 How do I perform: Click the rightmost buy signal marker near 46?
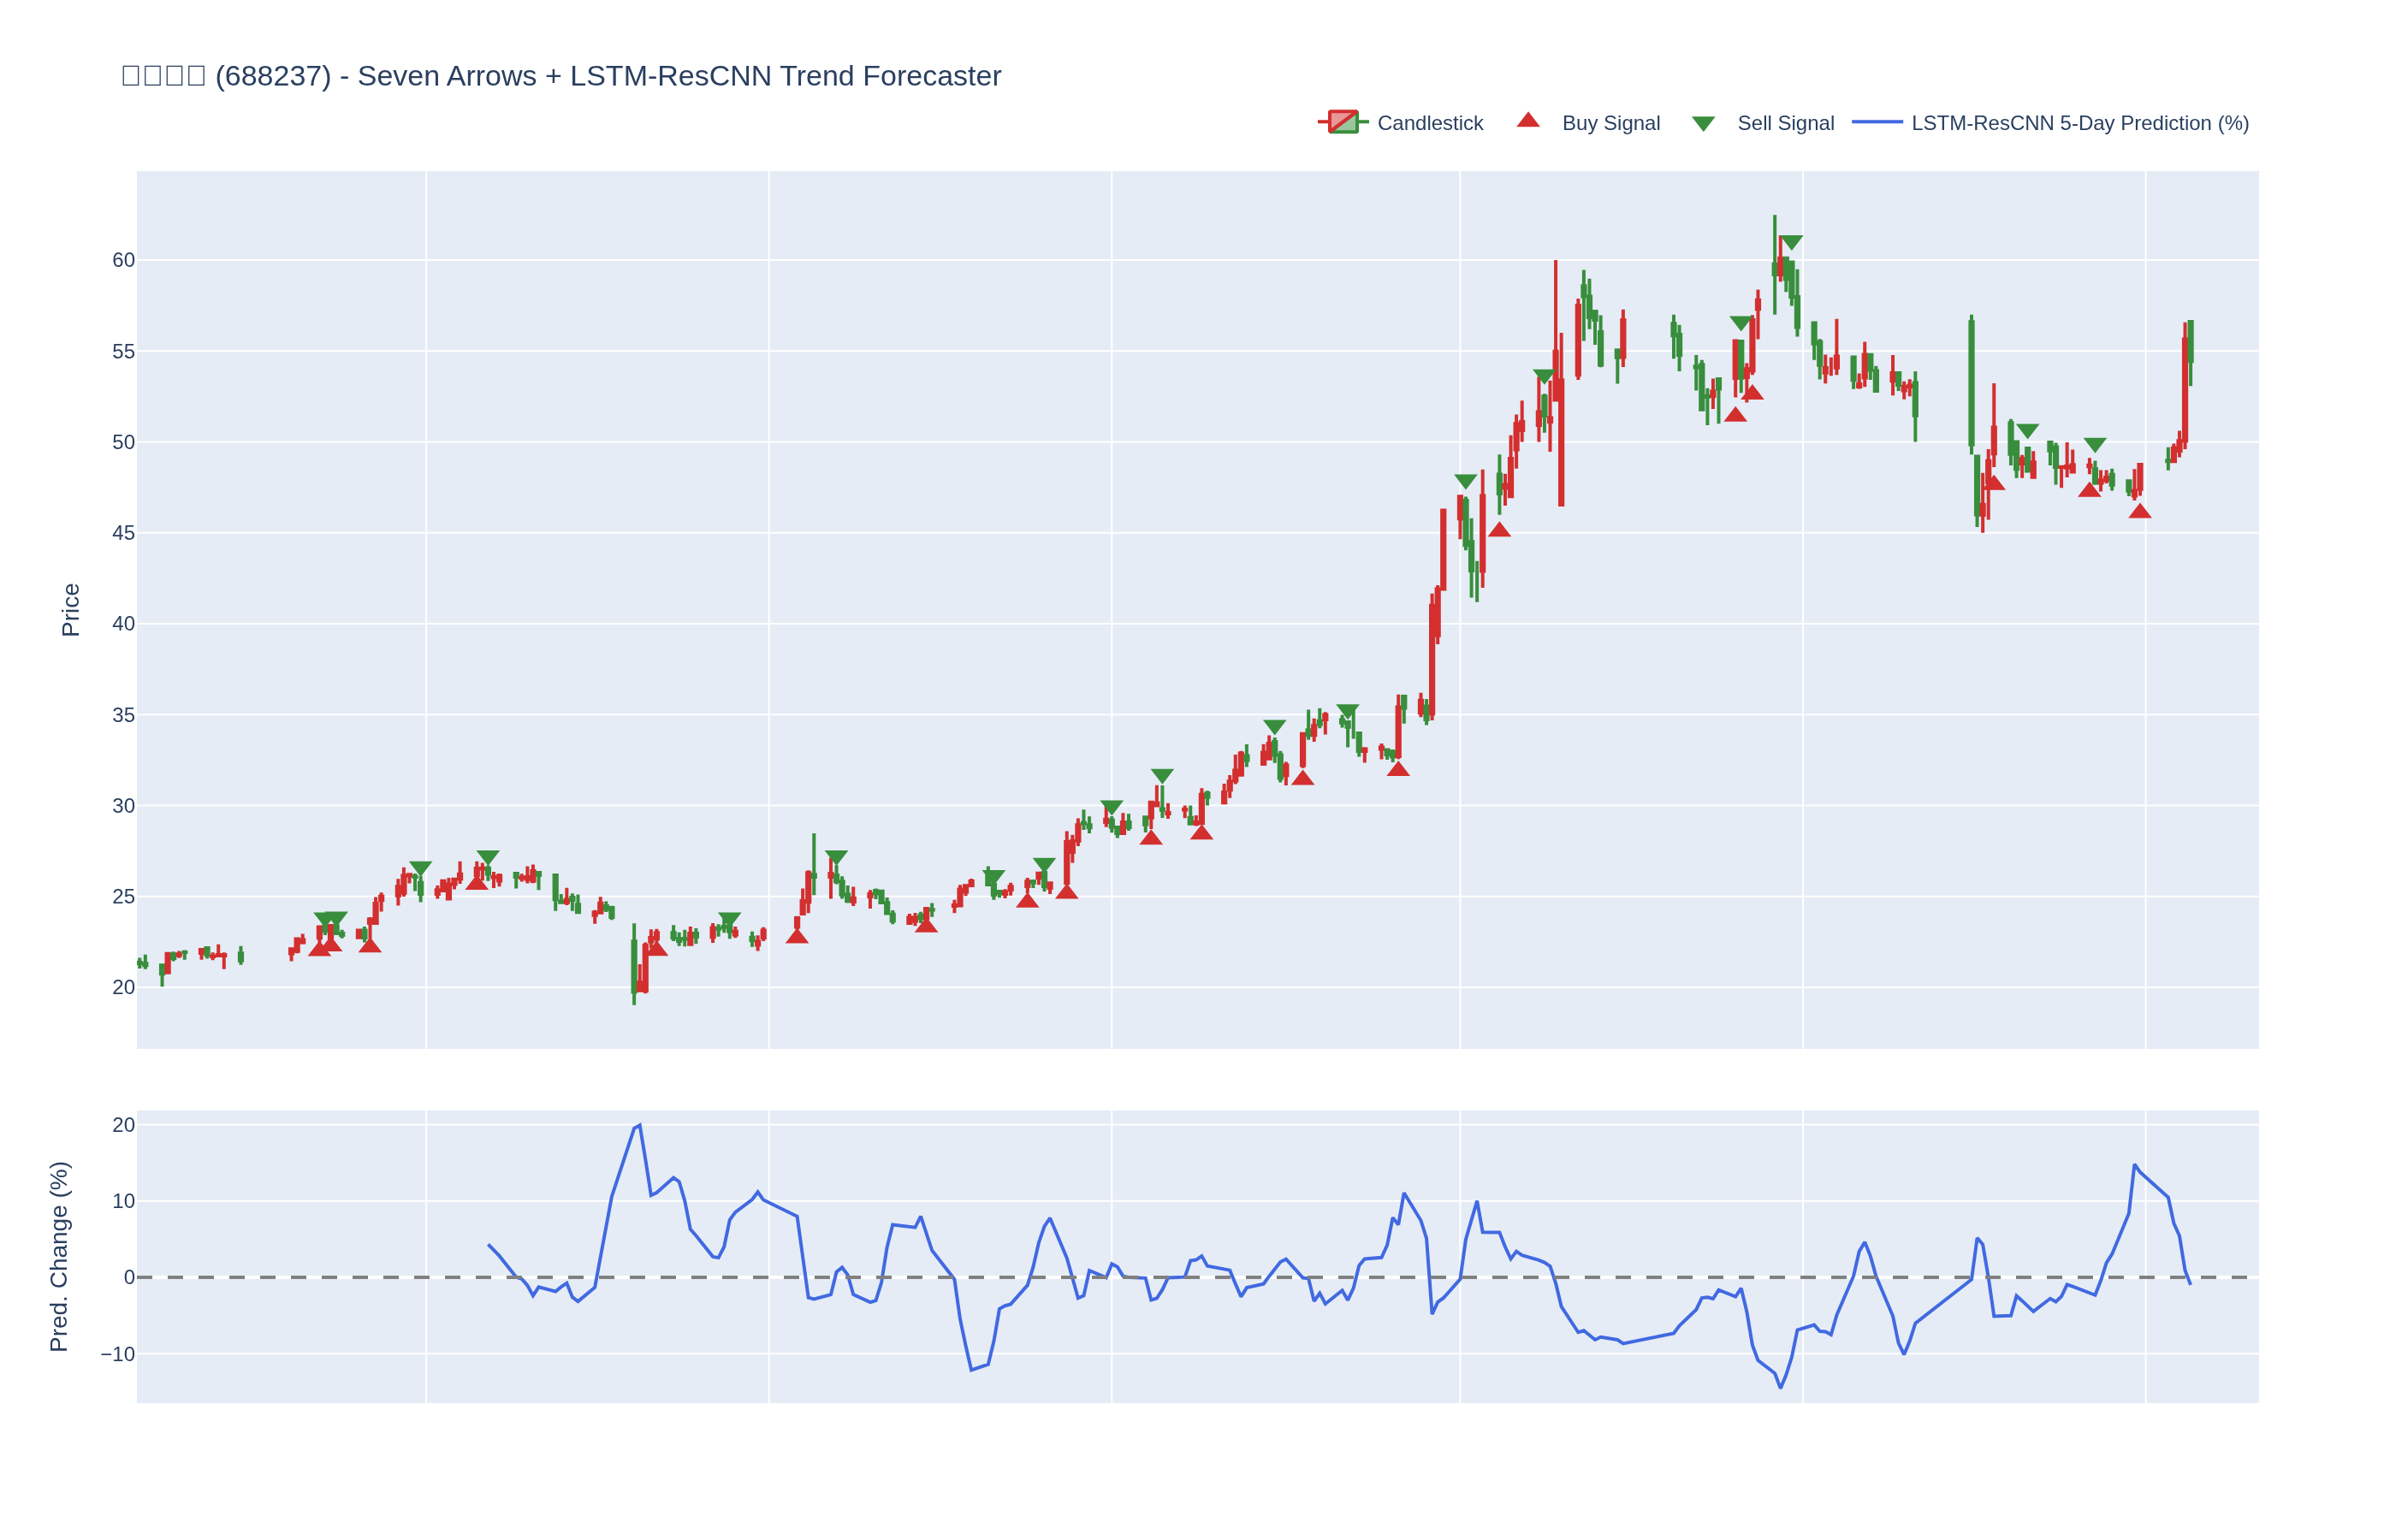tap(2139, 512)
